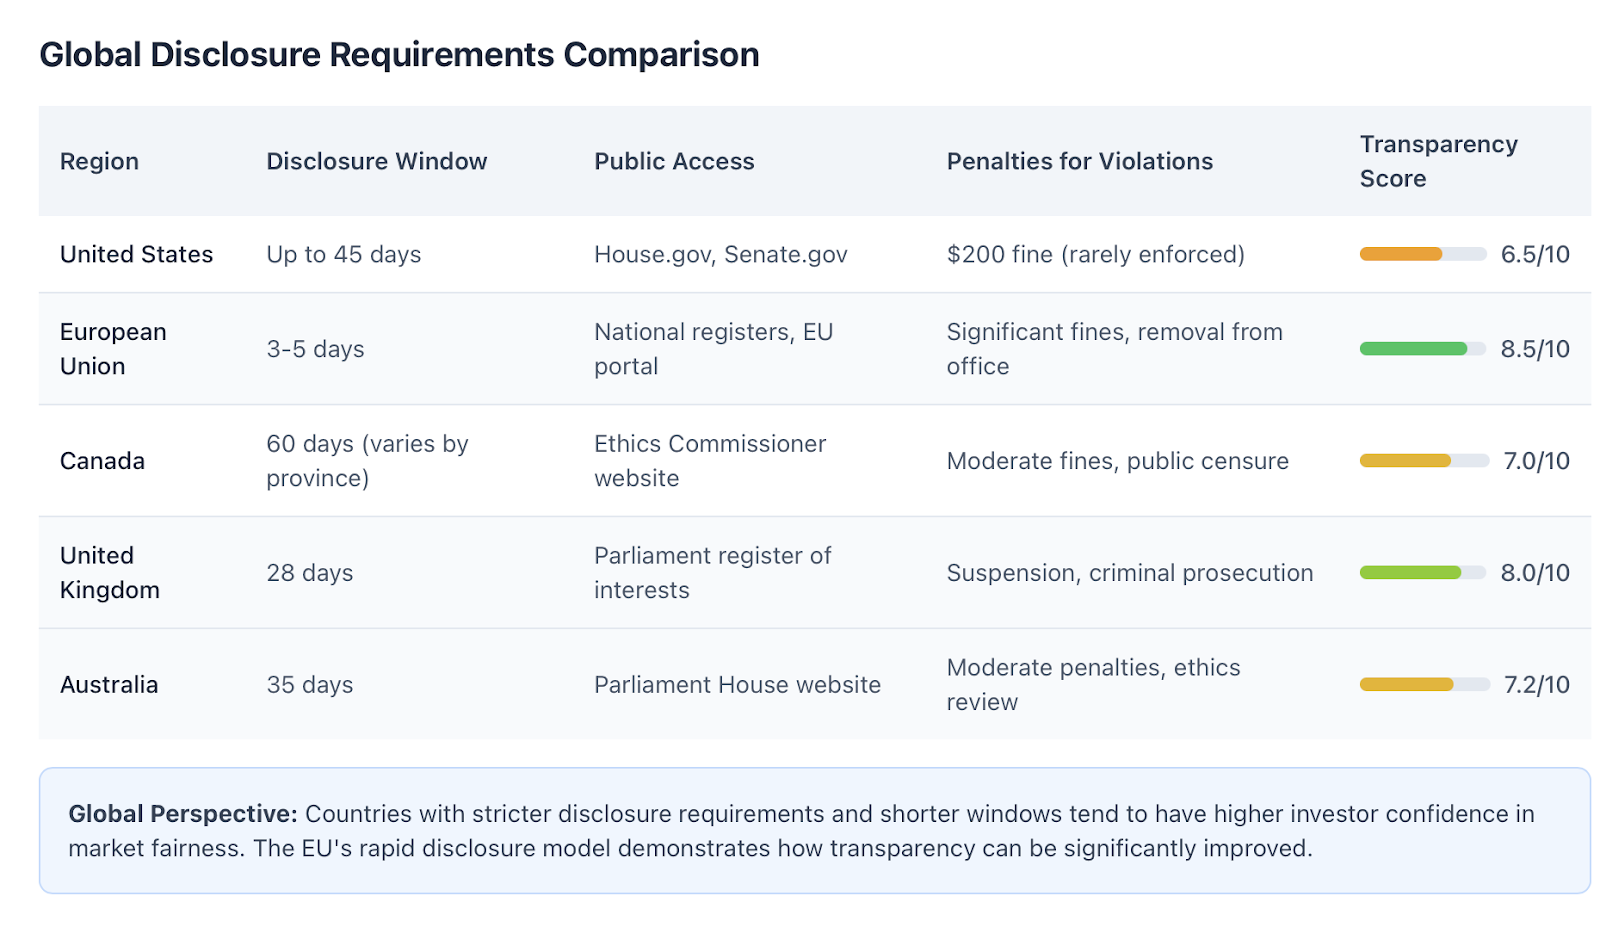
Task: Click the Region column header
Action: coord(99,161)
